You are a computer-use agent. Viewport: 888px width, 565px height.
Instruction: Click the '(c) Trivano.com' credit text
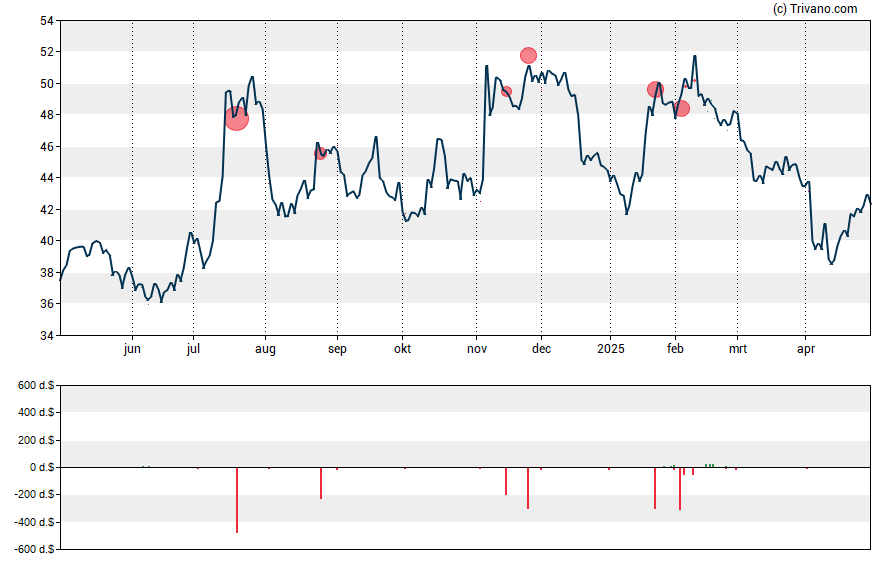[x=815, y=8]
